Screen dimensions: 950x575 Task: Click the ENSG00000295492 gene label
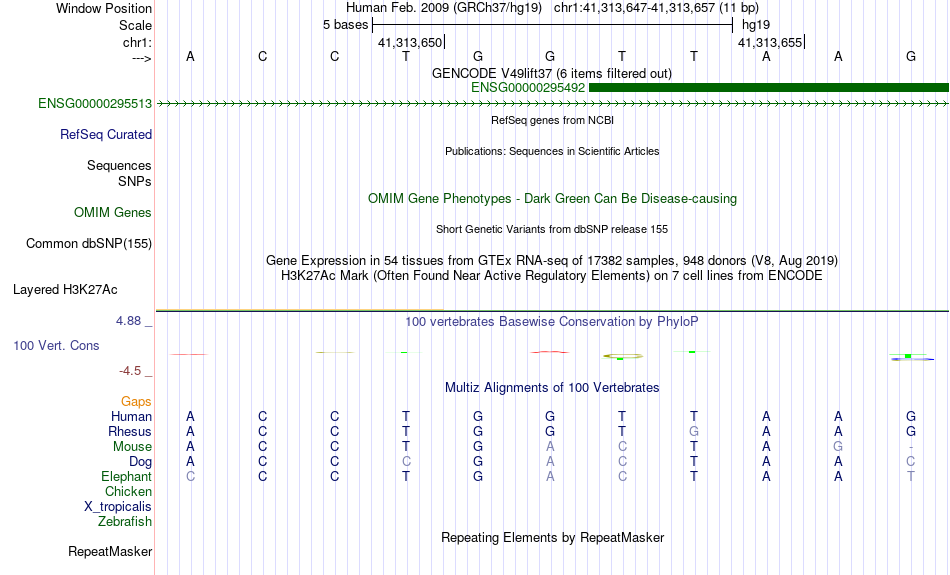pos(528,87)
